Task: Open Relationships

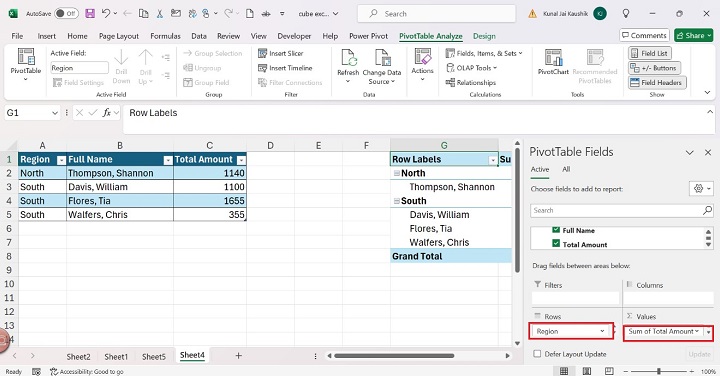Action: [471, 83]
